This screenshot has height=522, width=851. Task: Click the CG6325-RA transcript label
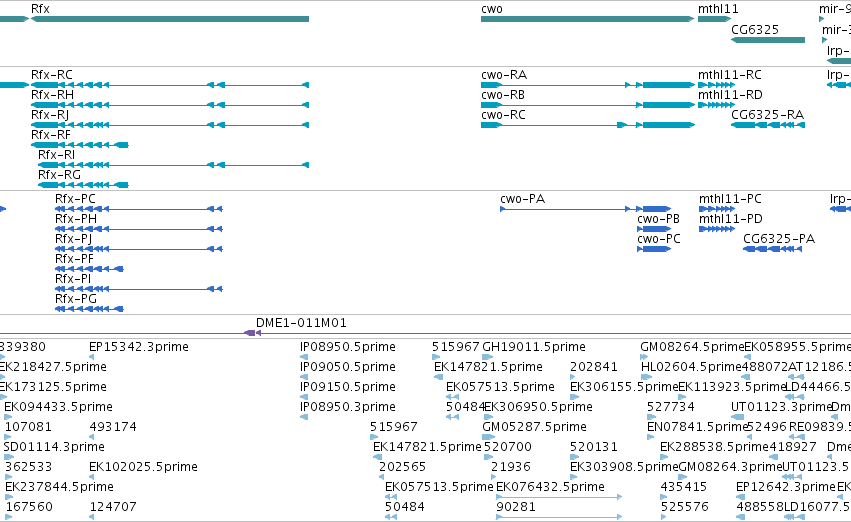(x=767, y=114)
